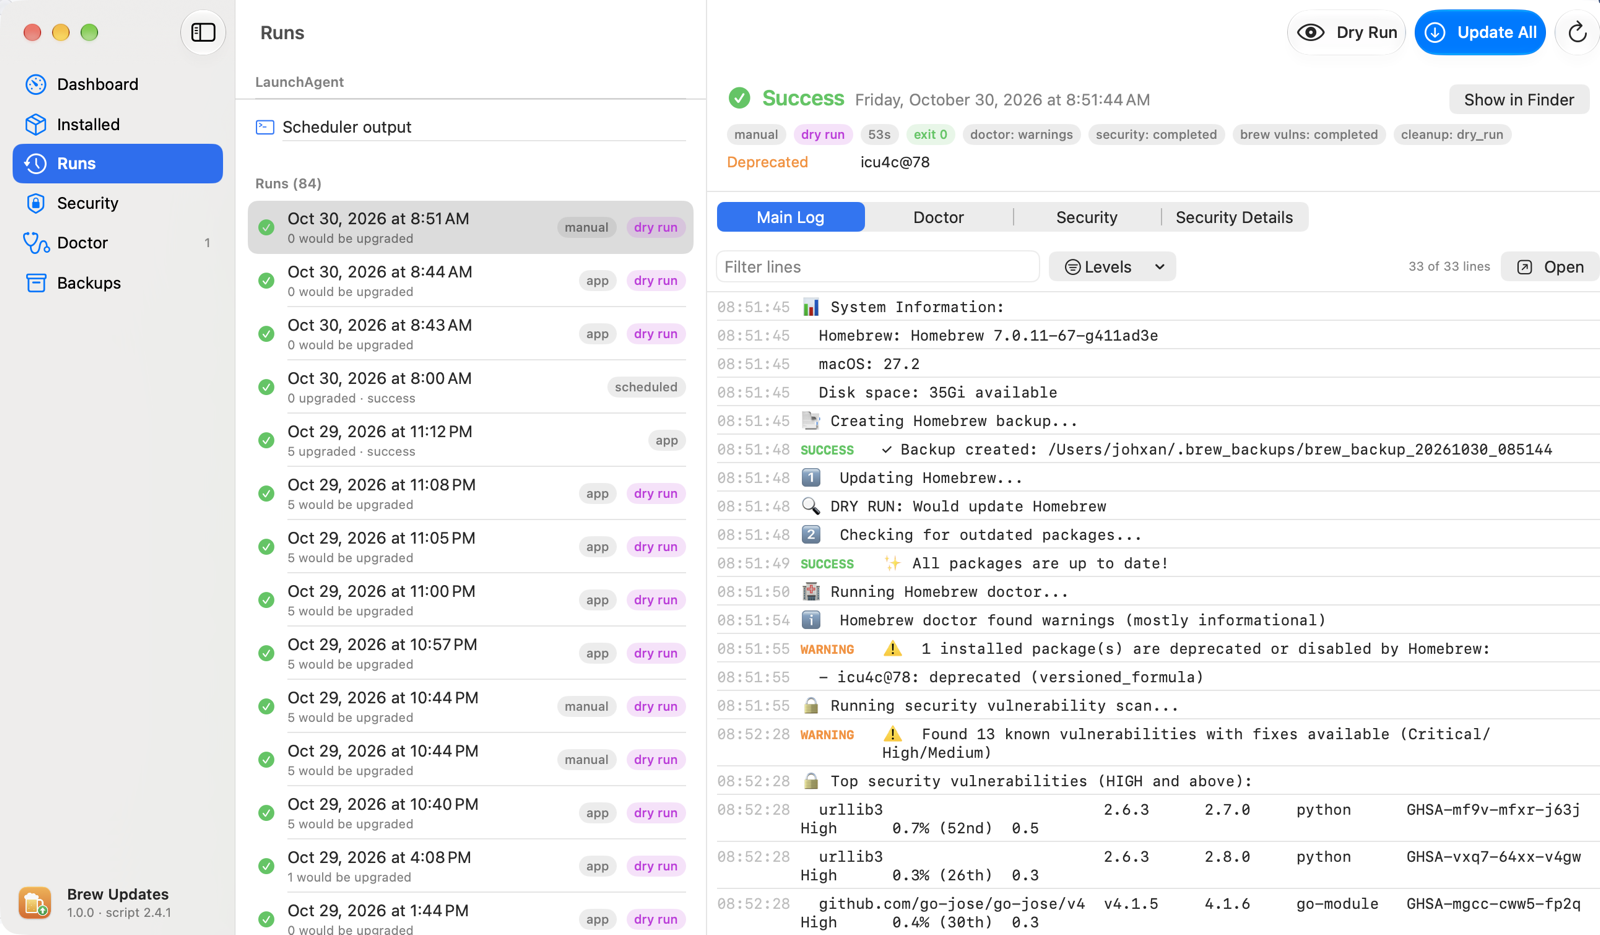Screen dimensions: 1600x935
Task: Start Update All
Action: click(x=1480, y=33)
